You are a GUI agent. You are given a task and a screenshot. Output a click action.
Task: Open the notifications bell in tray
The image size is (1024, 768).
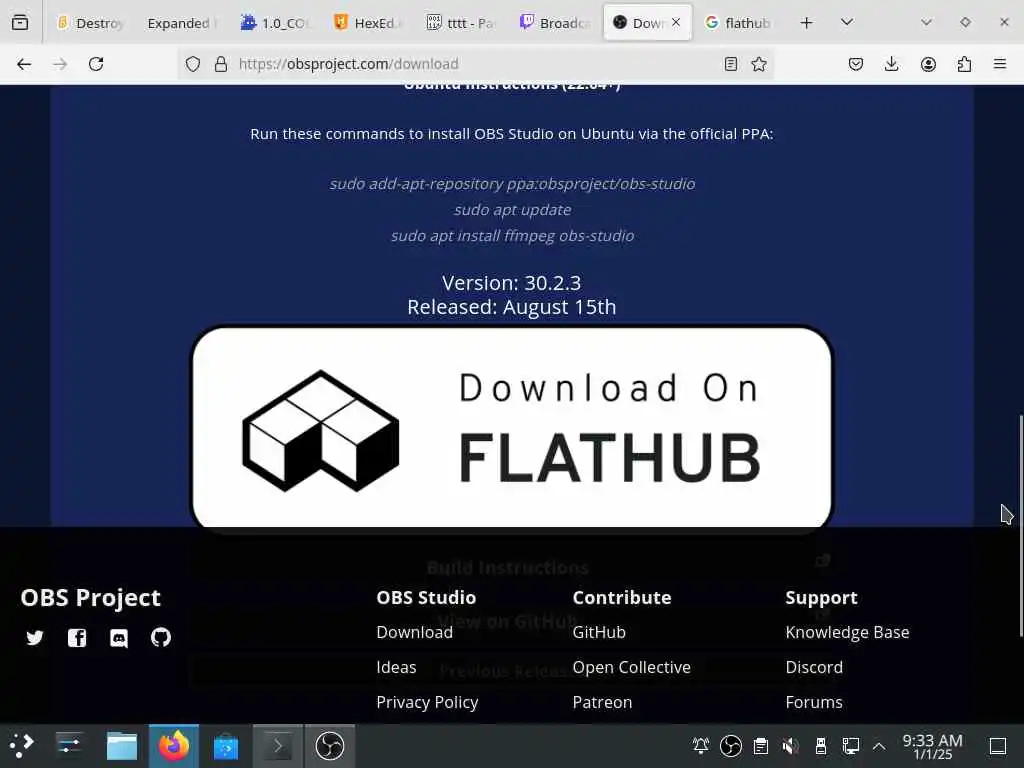point(701,746)
